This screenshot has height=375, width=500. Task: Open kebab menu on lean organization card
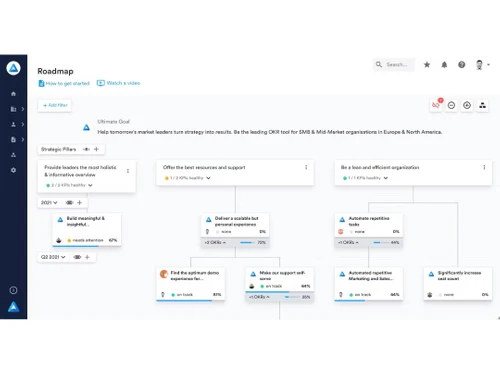click(x=484, y=167)
